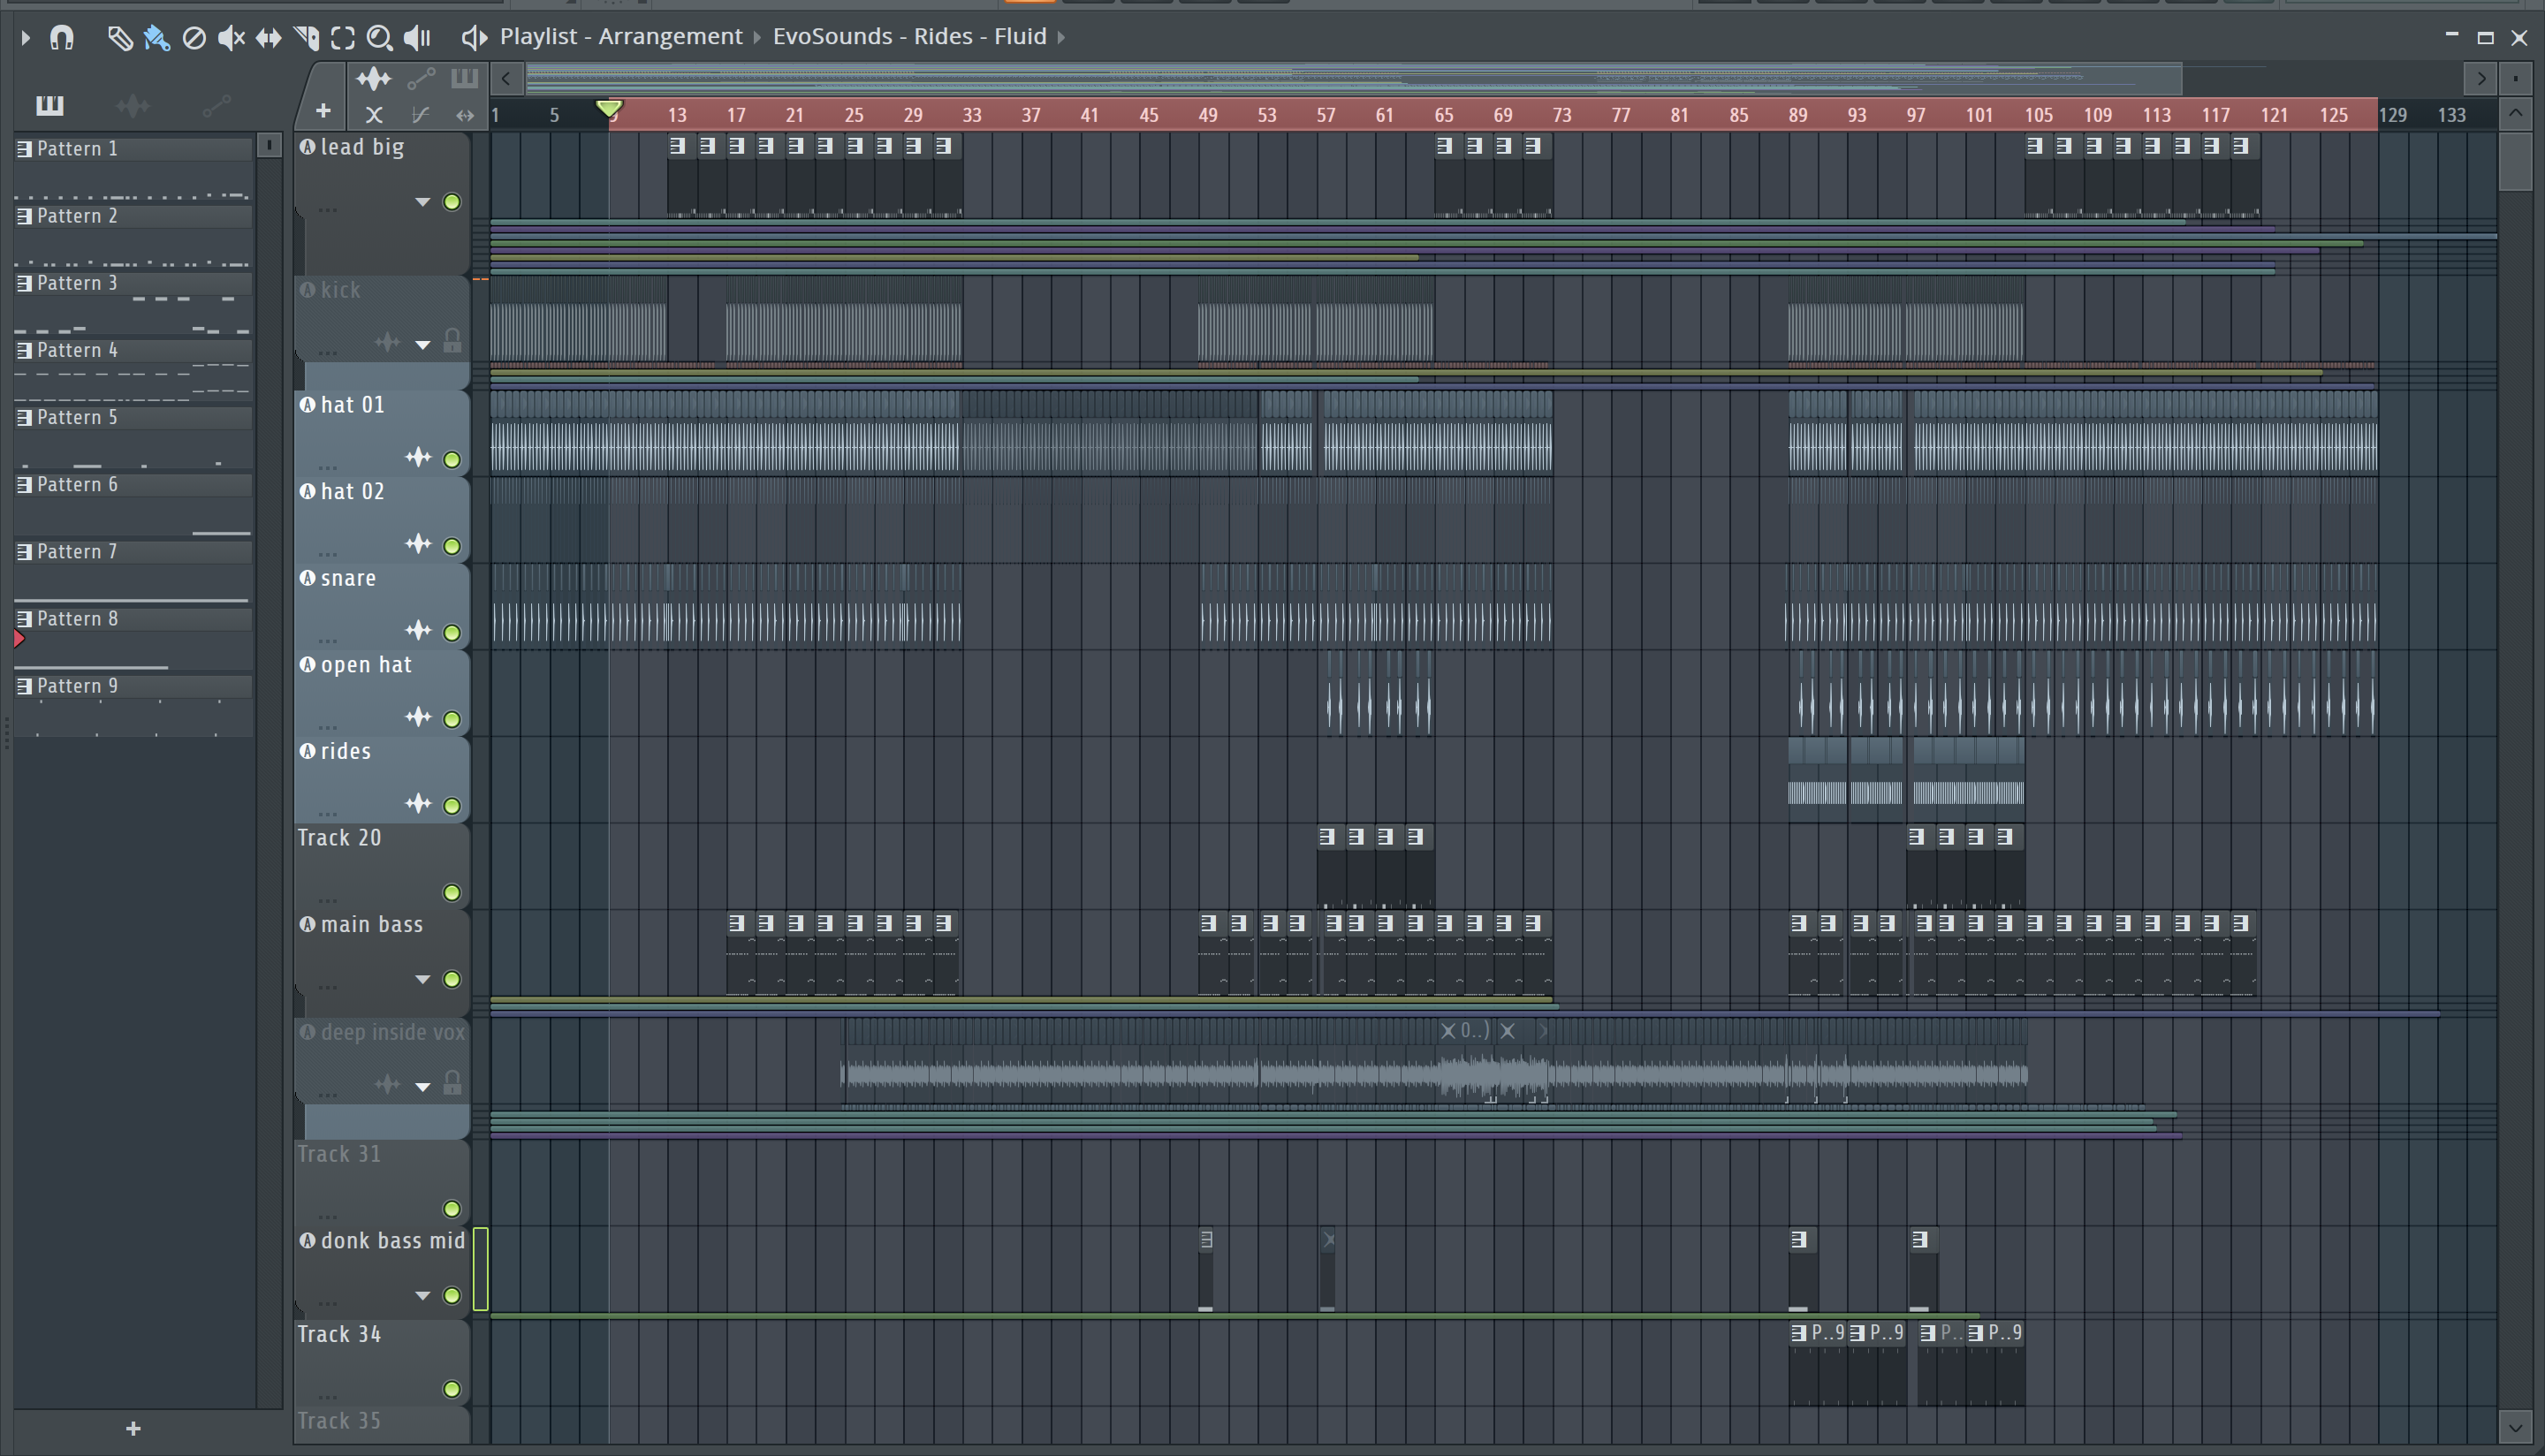This screenshot has width=2545, height=1456.
Task: Mute Track 20
Action: [452, 892]
